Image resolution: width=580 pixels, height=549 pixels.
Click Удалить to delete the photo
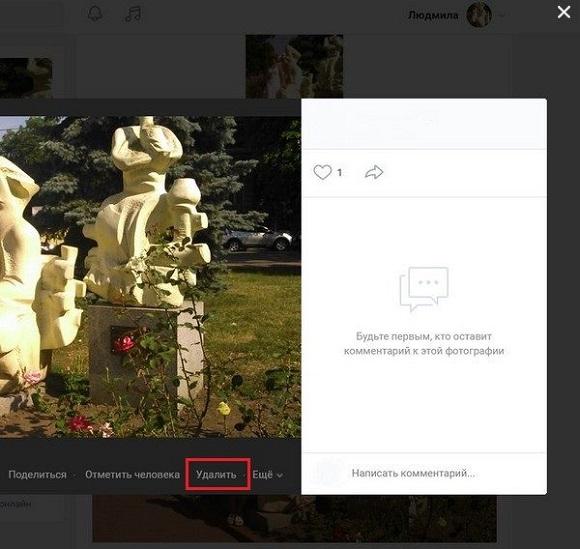(216, 475)
